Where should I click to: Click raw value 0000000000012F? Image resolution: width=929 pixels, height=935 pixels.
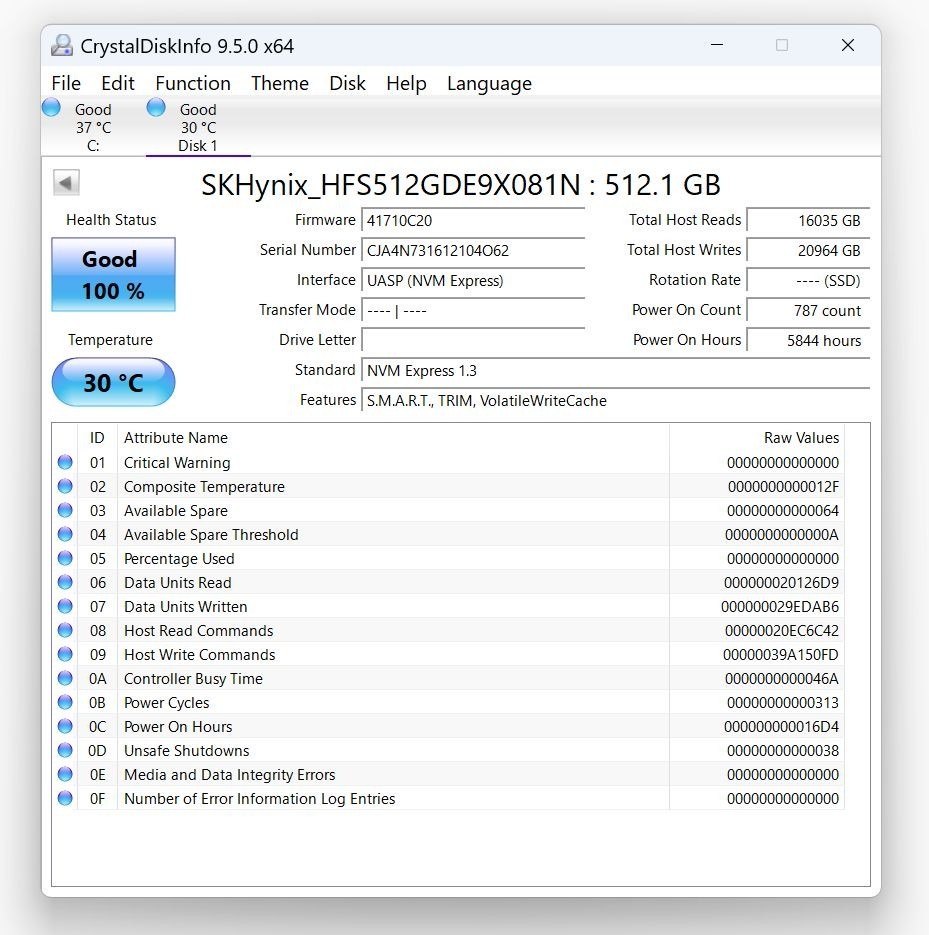click(783, 487)
